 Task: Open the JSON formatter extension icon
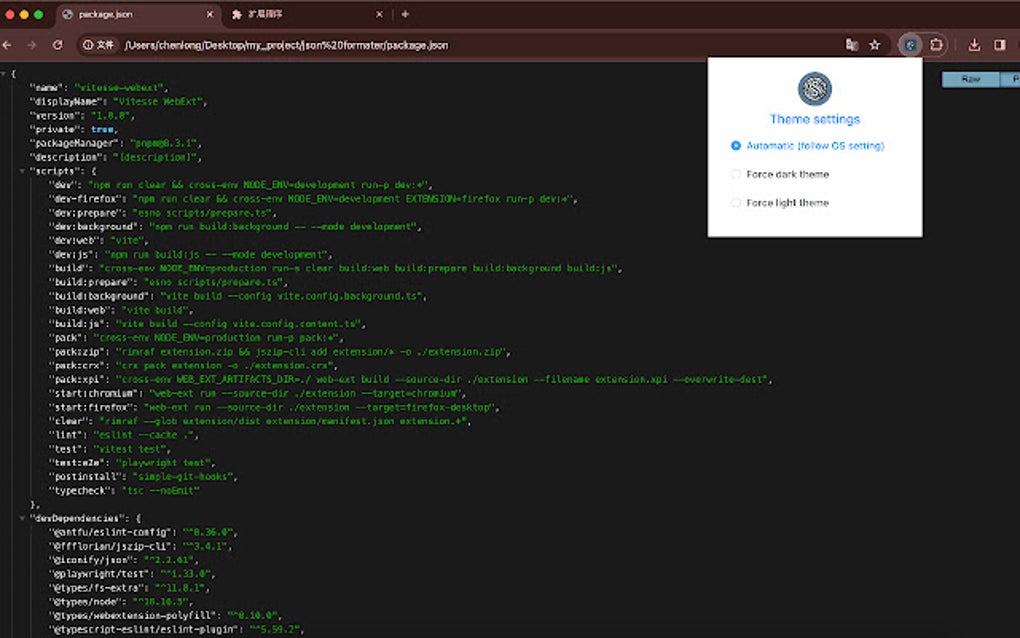point(910,45)
